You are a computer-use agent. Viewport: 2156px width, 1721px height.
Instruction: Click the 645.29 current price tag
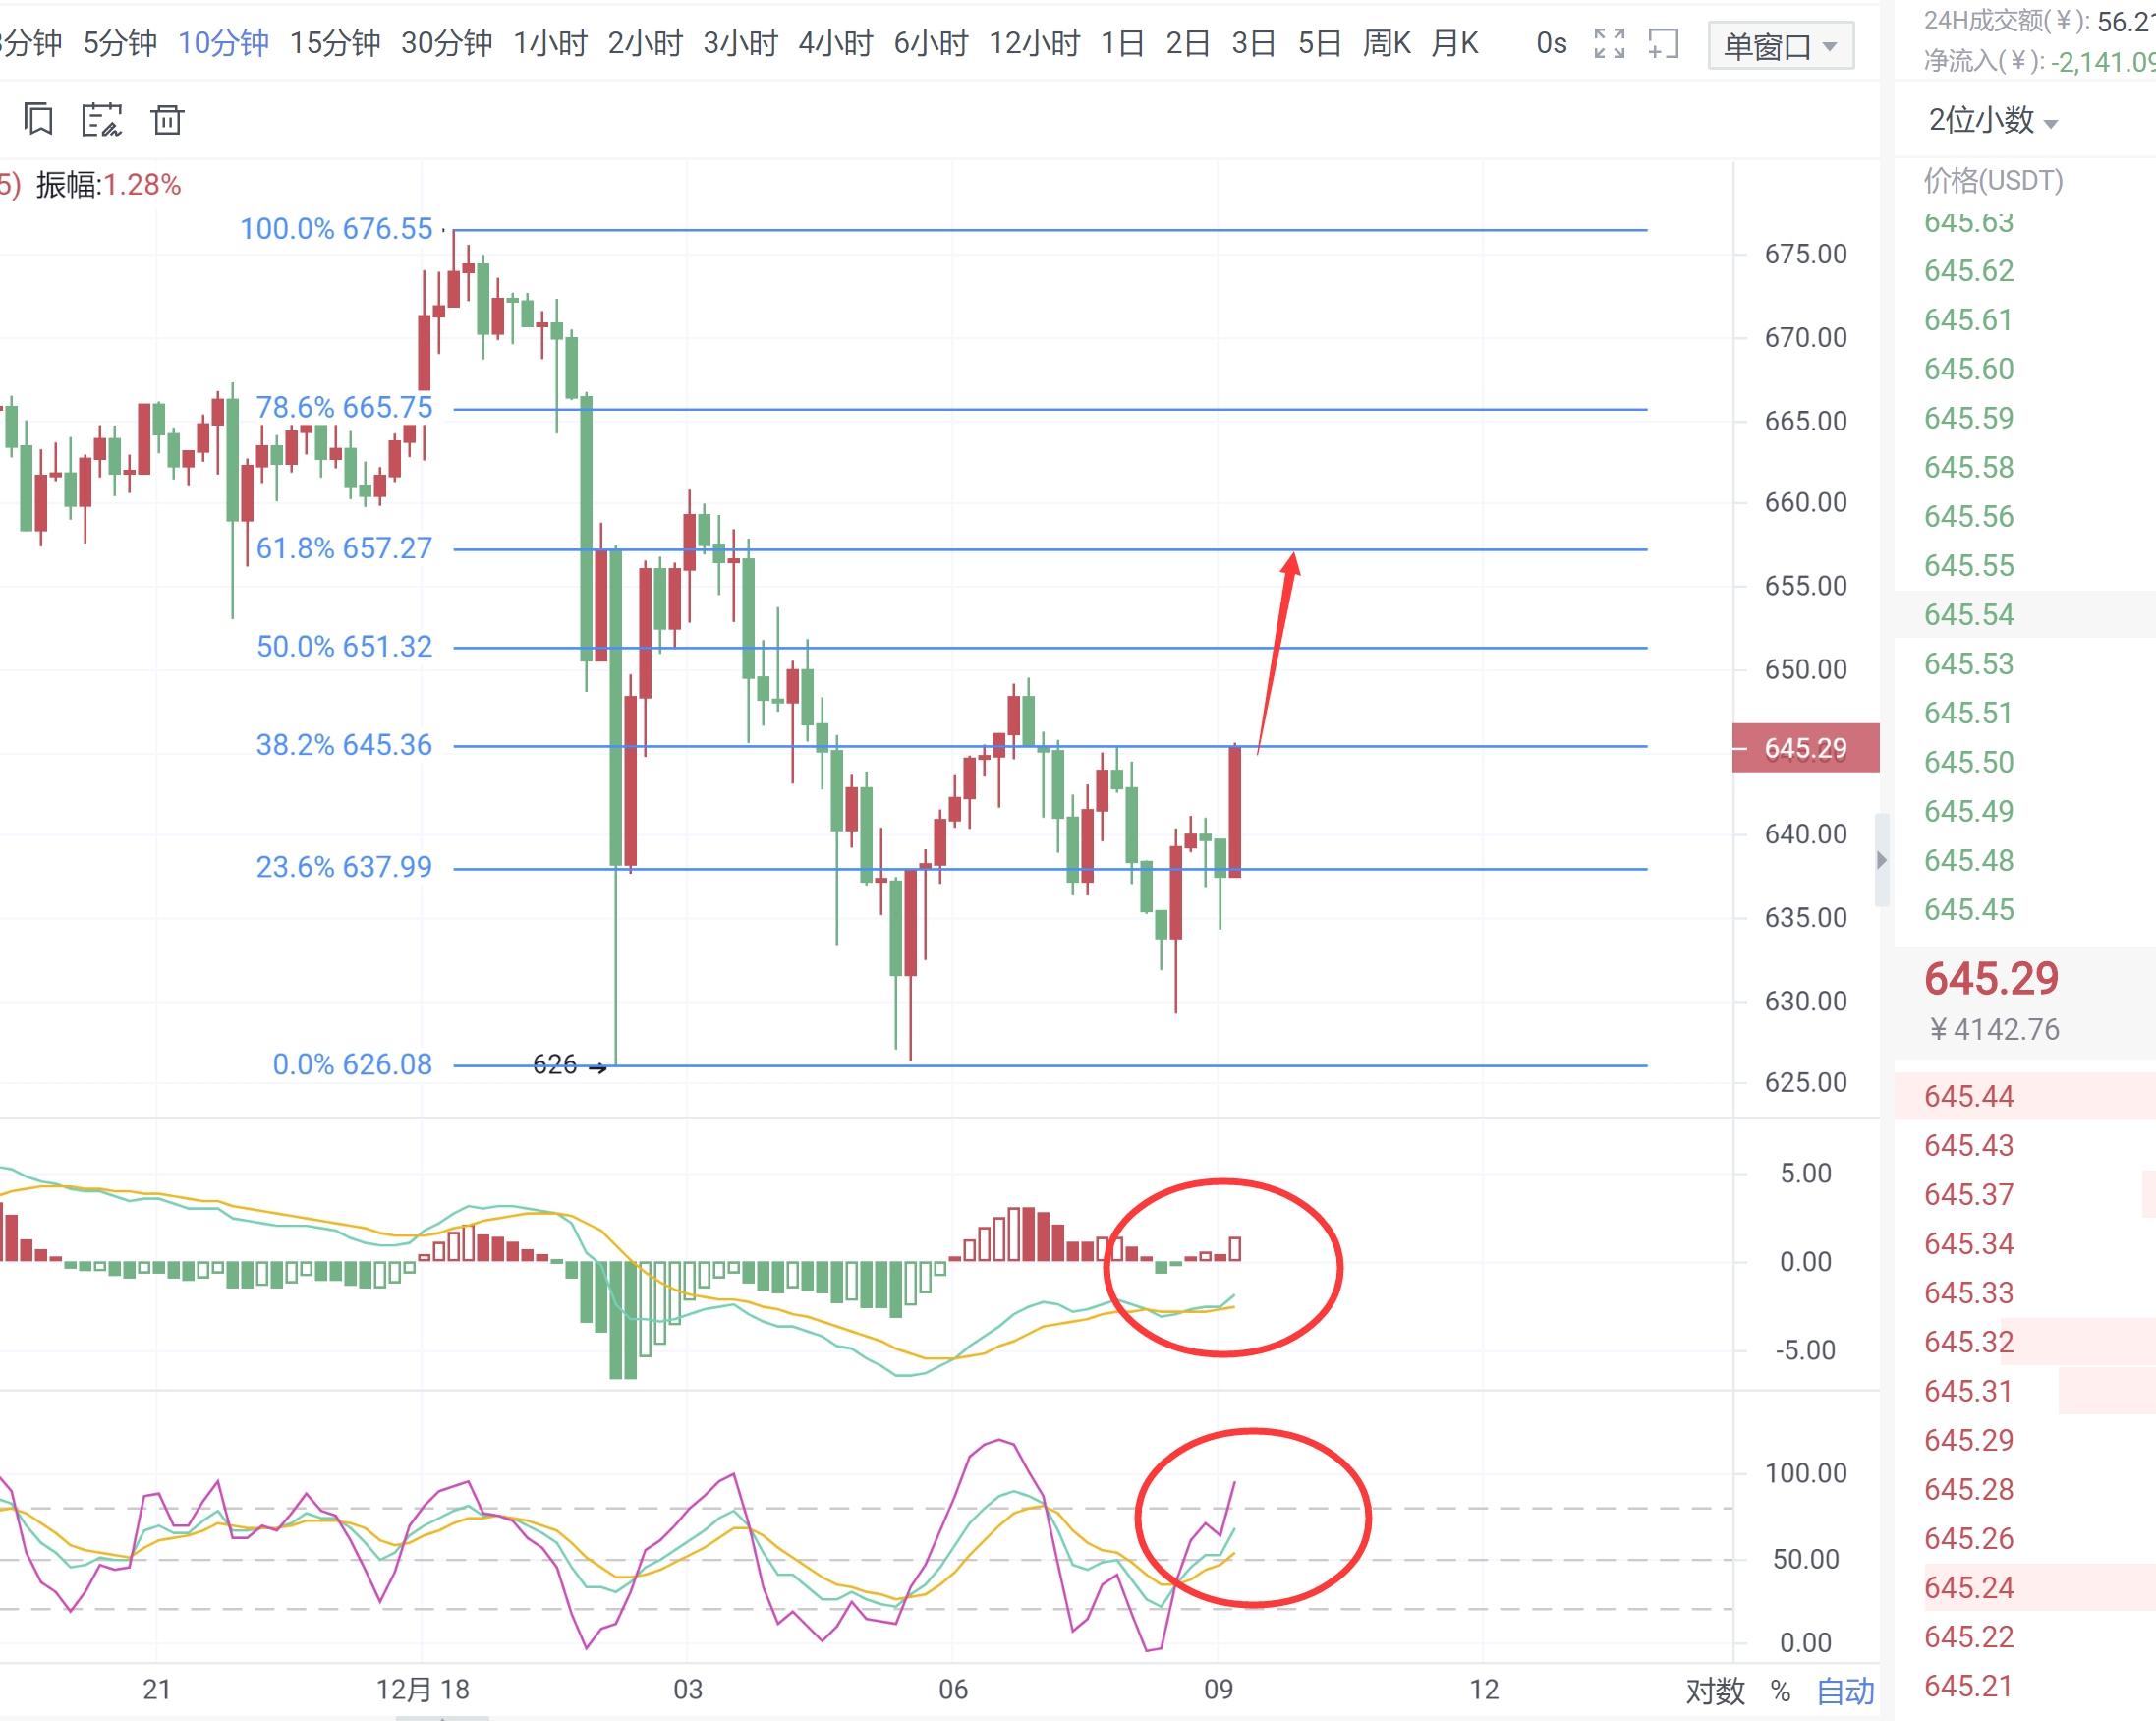pyautogui.click(x=1806, y=748)
